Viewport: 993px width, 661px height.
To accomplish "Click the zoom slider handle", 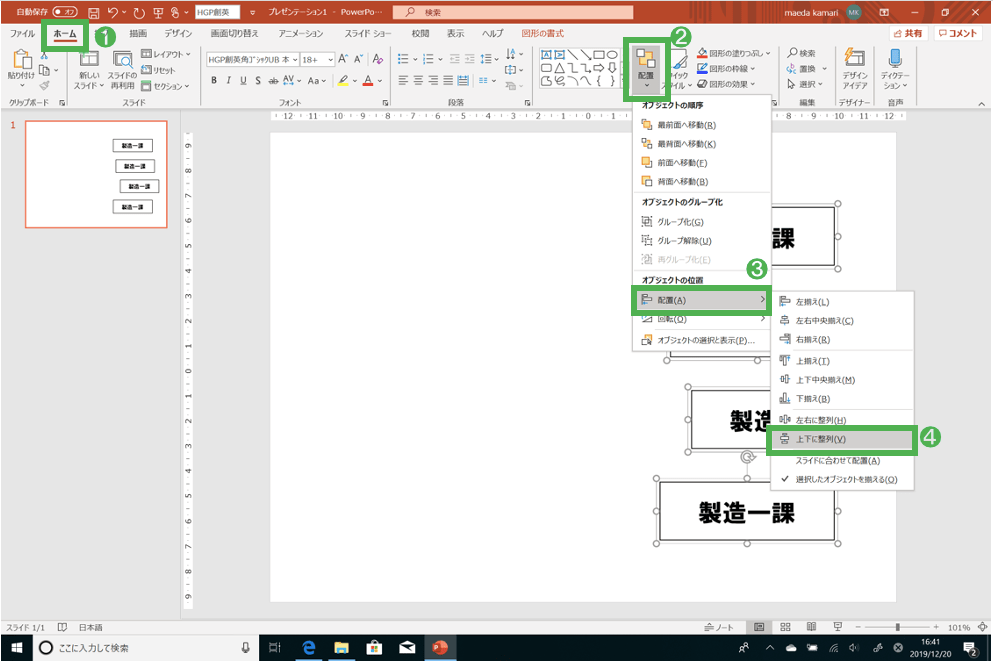I will tap(897, 627).
